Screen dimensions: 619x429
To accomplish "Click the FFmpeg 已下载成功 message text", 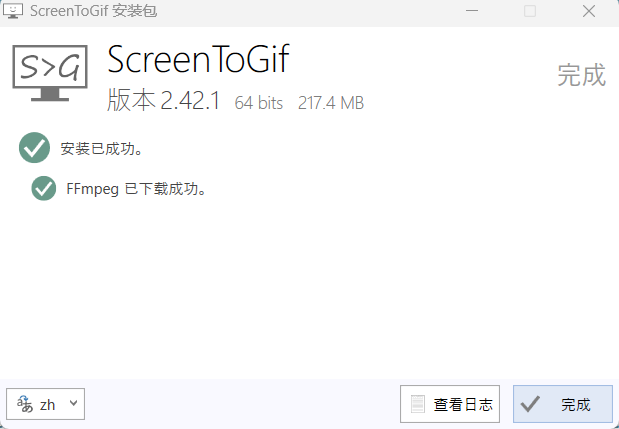I will tap(136, 188).
